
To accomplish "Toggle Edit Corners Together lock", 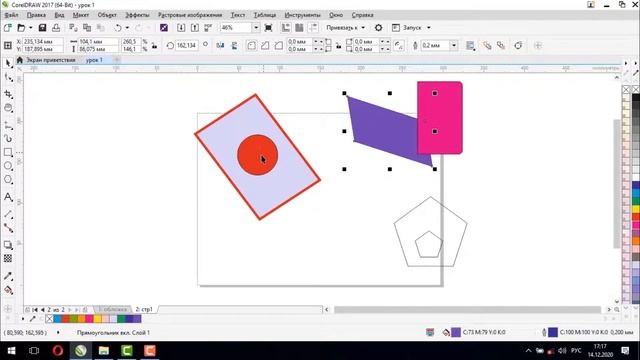I will coord(338,45).
